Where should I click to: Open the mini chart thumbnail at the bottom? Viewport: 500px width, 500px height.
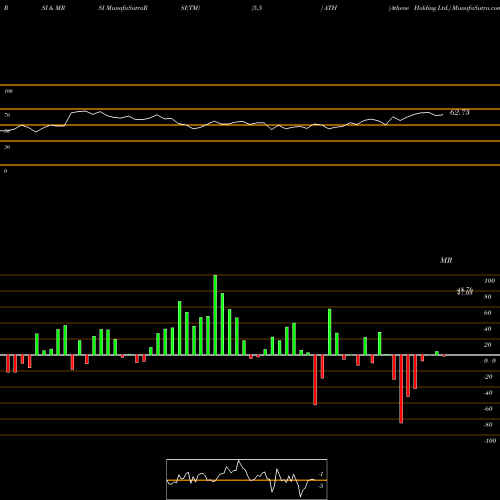[x=247, y=479]
